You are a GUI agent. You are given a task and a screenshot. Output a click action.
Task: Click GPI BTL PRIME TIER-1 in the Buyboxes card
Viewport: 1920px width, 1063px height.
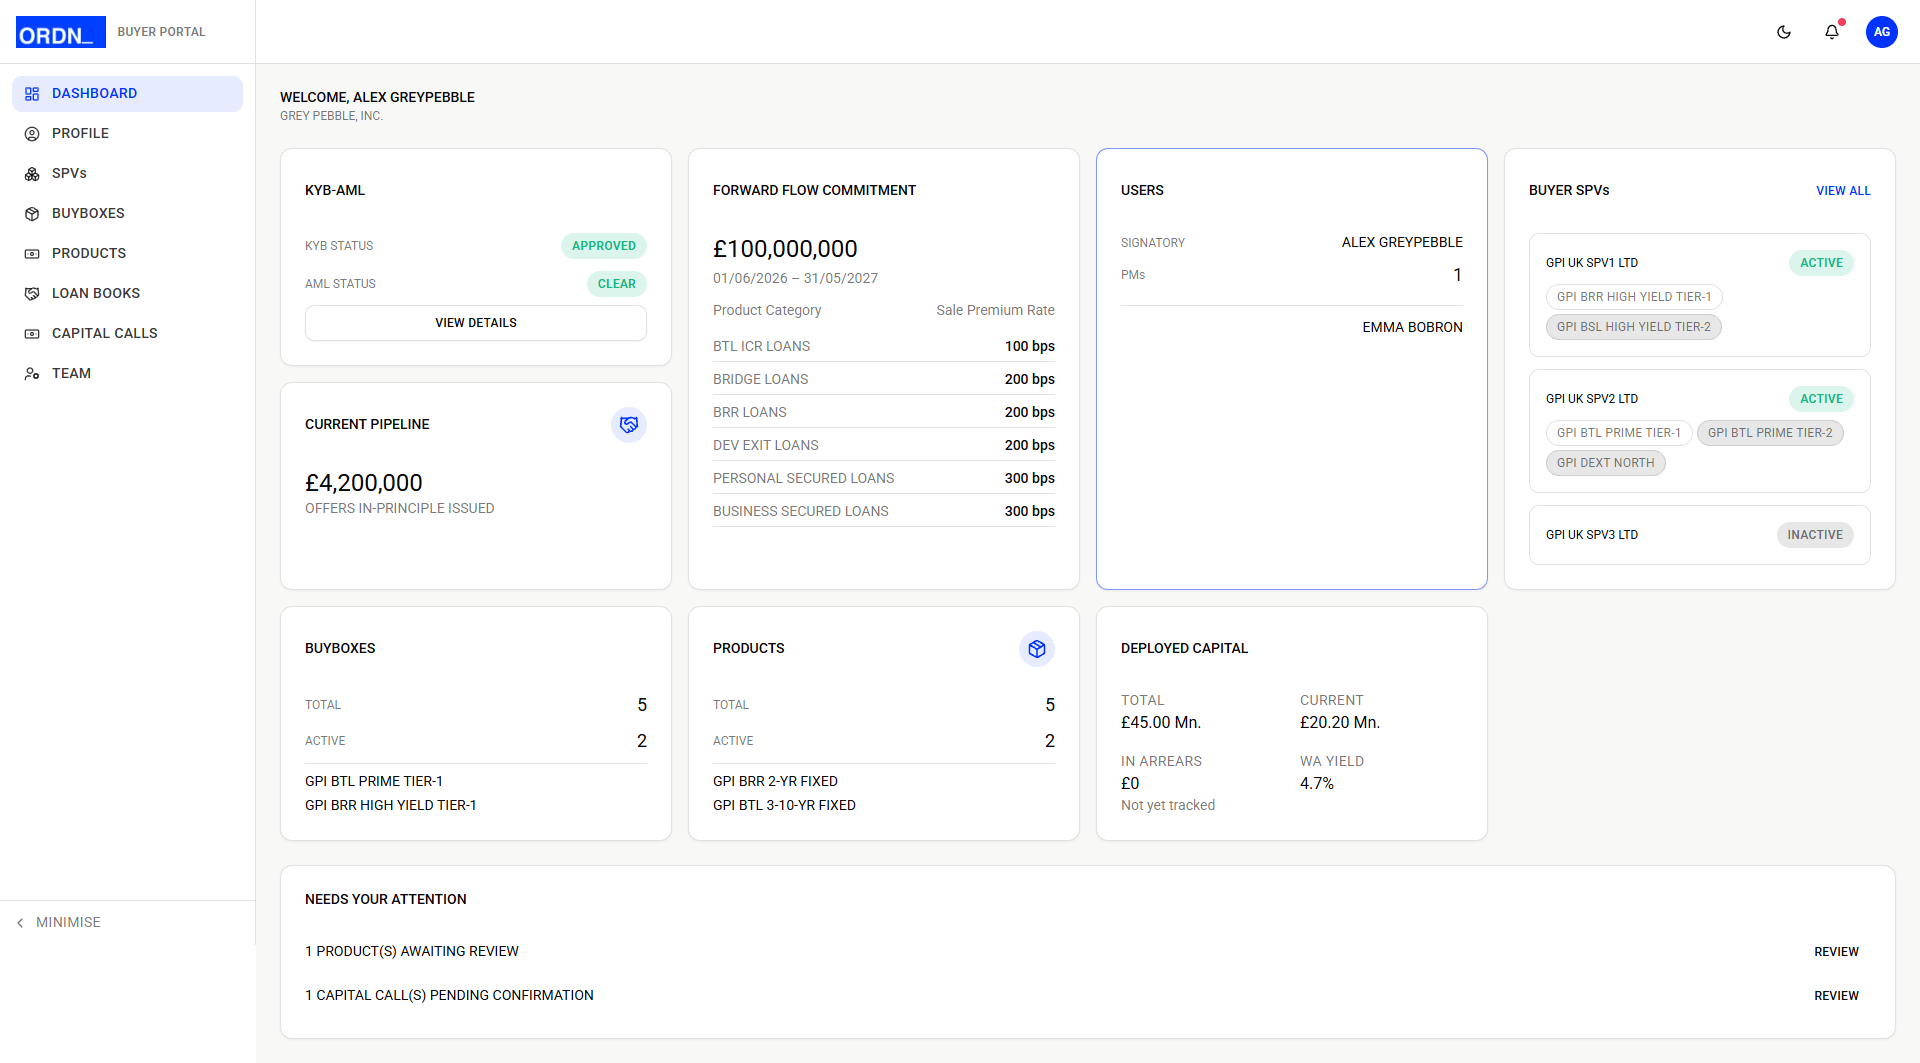(374, 782)
